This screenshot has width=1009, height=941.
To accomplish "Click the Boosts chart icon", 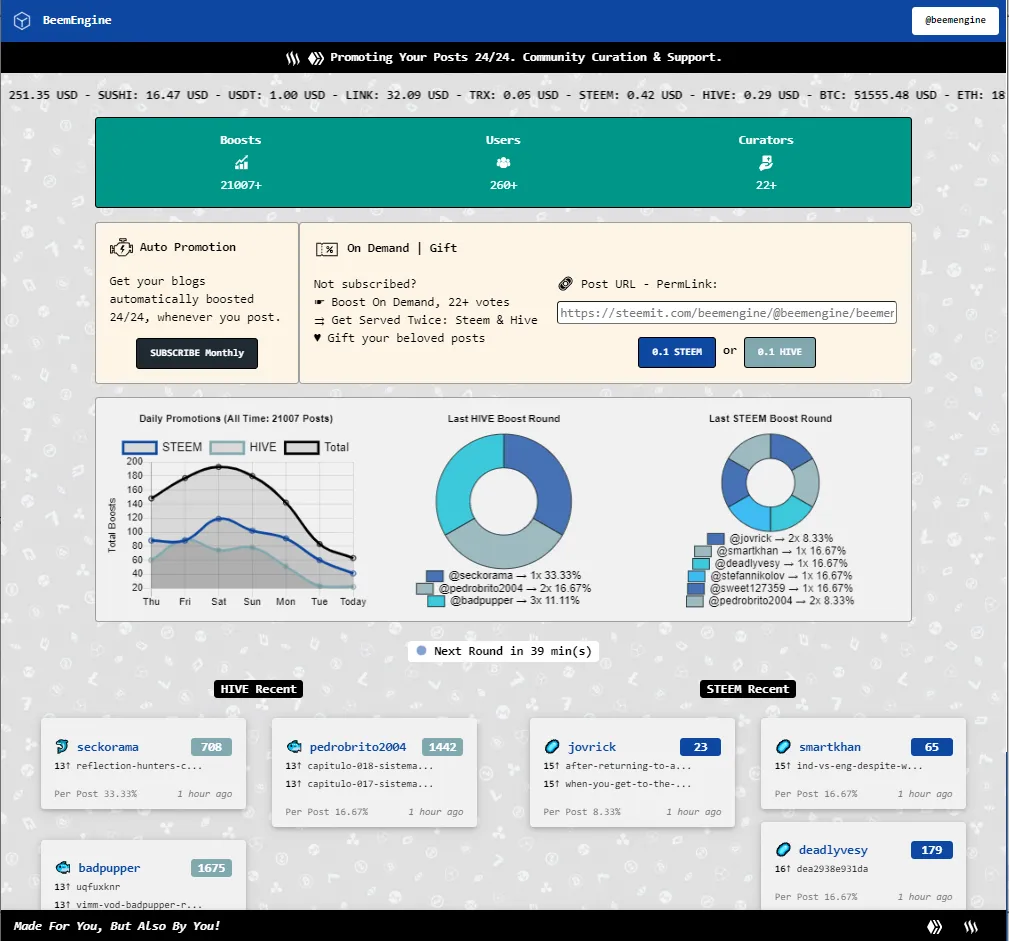I will point(241,163).
